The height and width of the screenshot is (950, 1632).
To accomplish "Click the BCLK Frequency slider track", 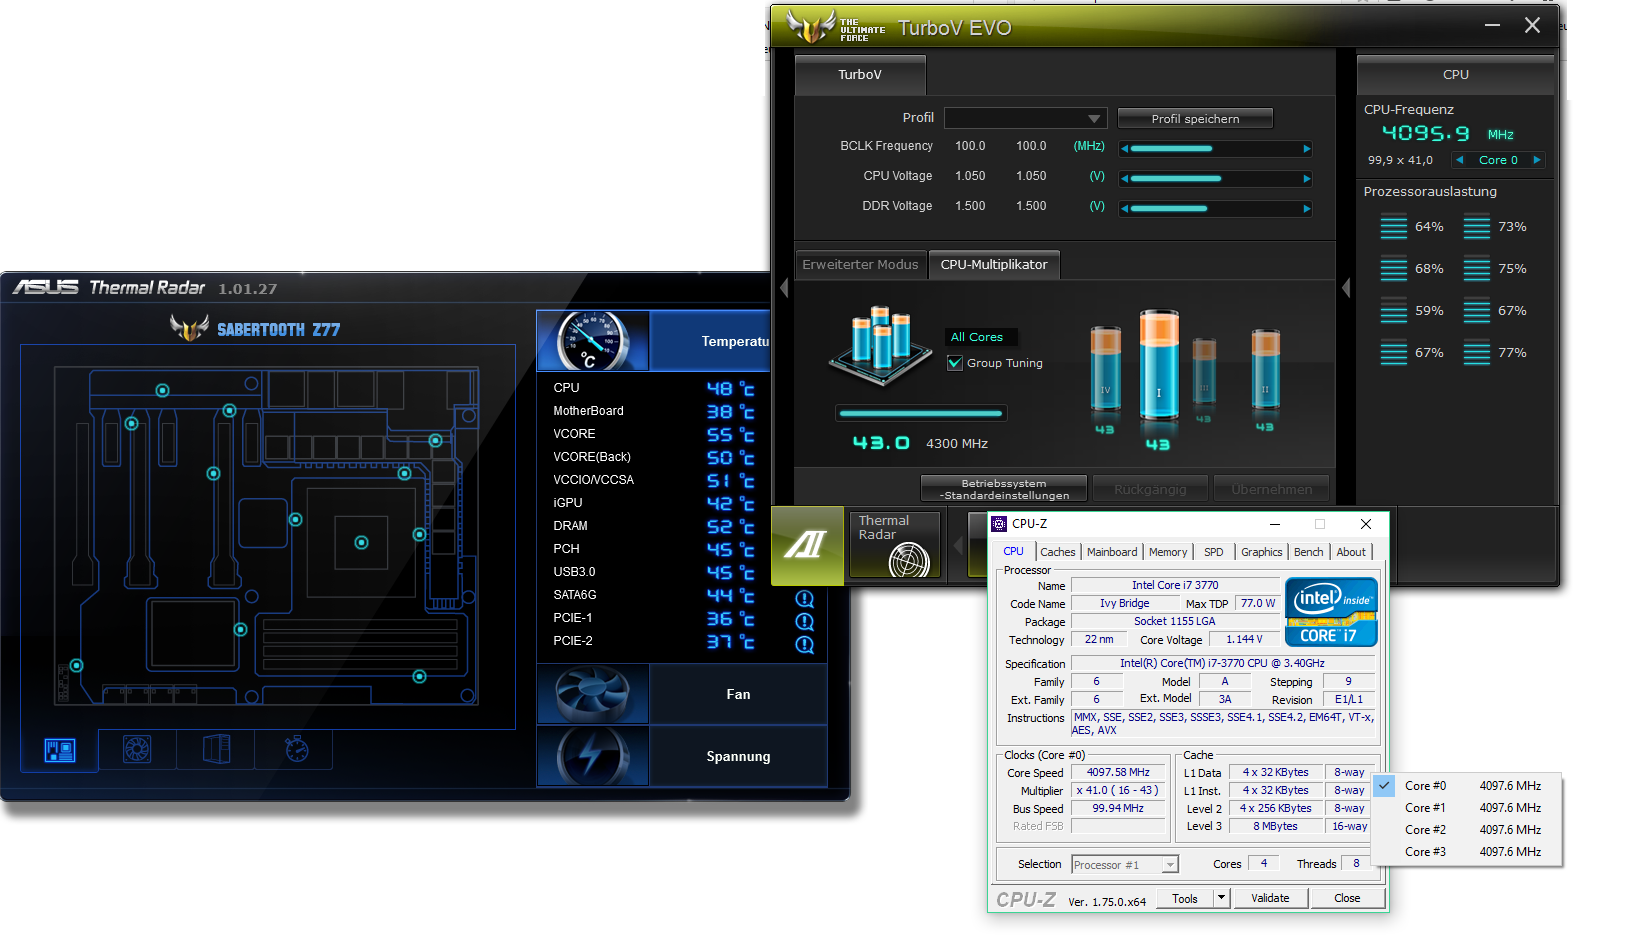I will point(1216,149).
